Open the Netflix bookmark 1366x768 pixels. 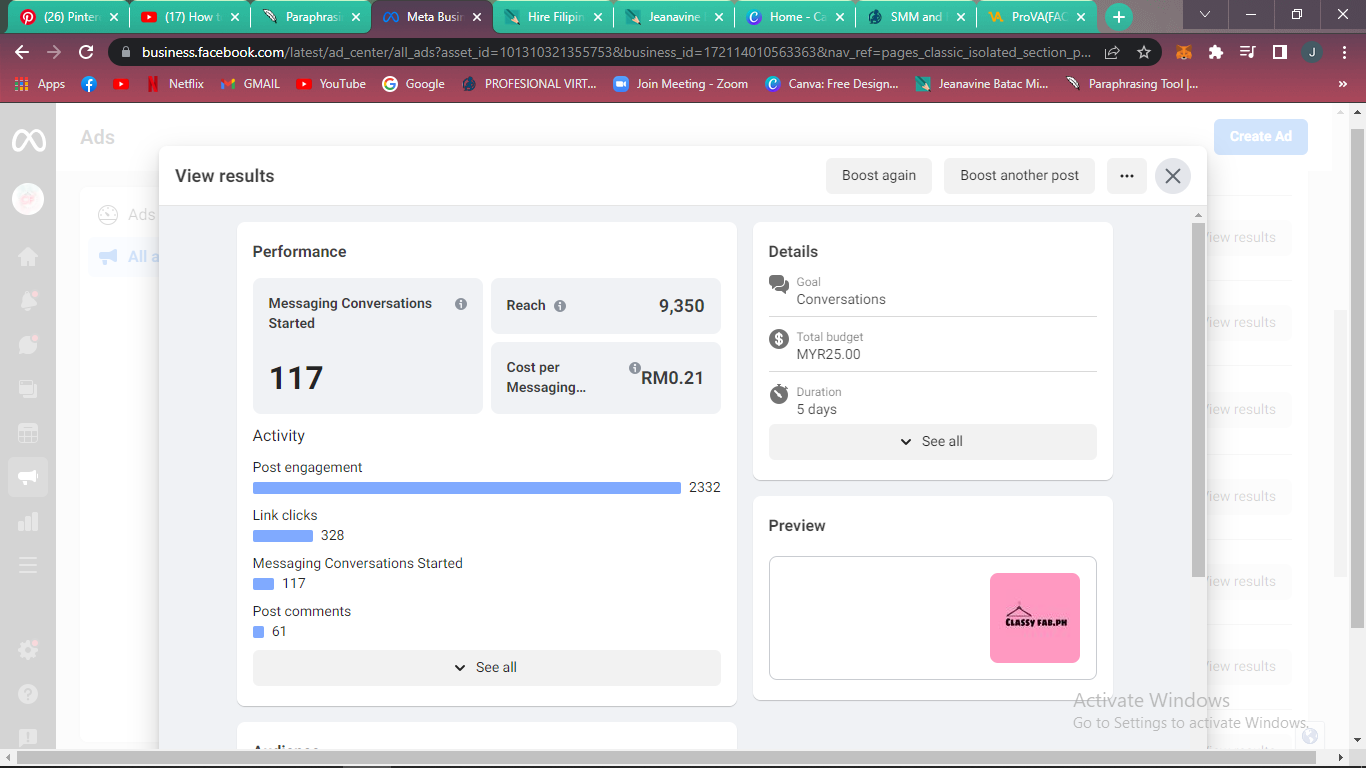pos(176,84)
